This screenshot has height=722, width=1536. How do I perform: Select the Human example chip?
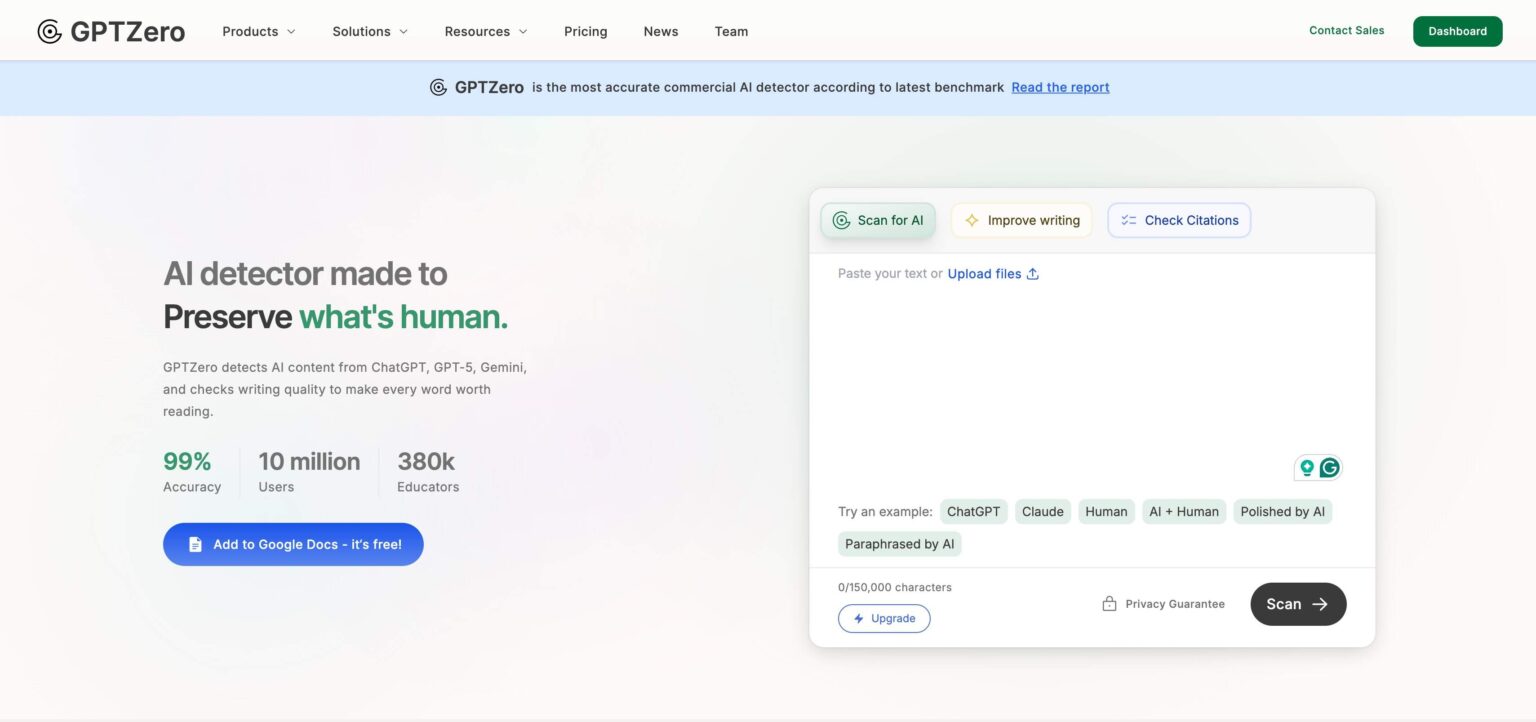(1106, 511)
